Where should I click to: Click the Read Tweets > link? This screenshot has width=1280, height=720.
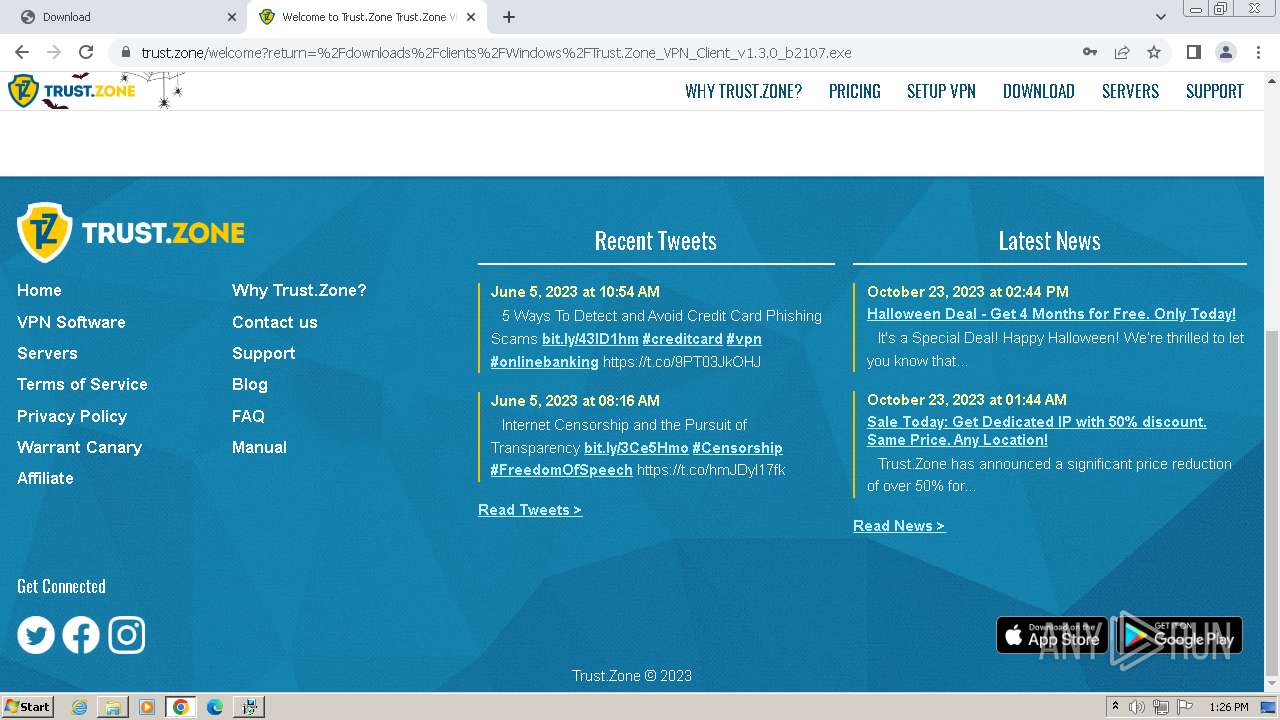530,510
